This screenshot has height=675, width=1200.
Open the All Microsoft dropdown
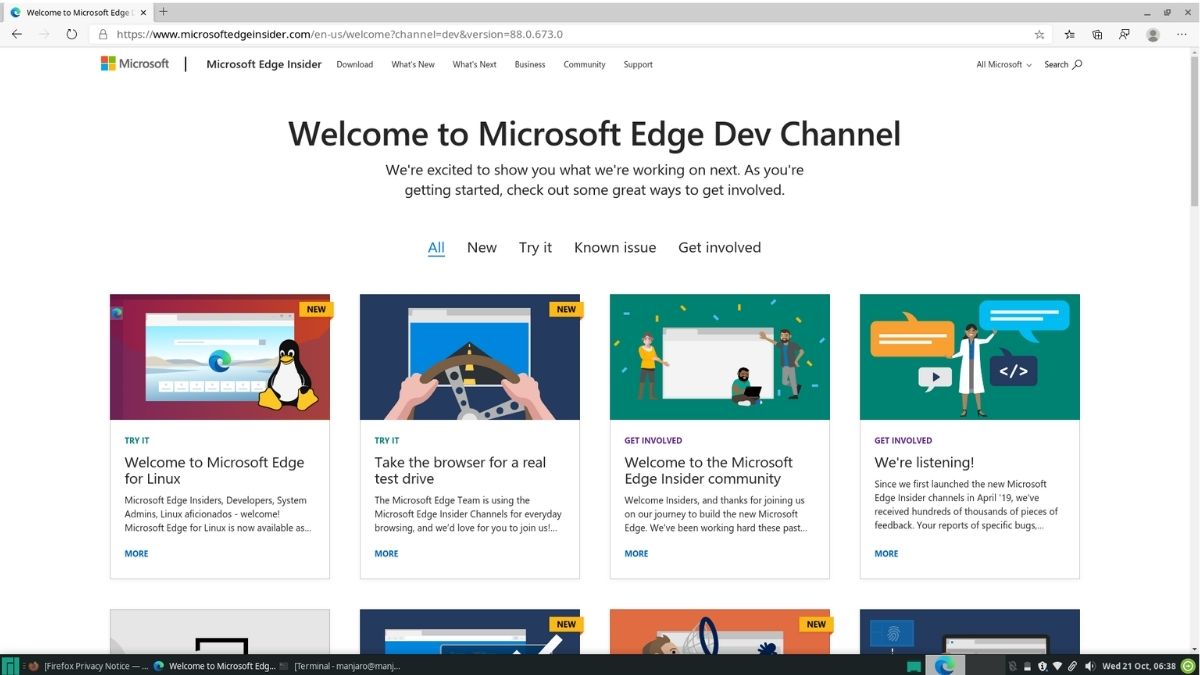tap(1002, 63)
